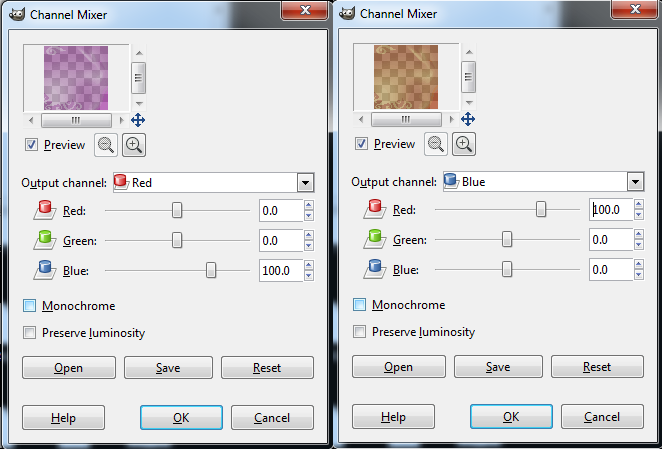Click Green slider handle in right dialog

coord(507,239)
